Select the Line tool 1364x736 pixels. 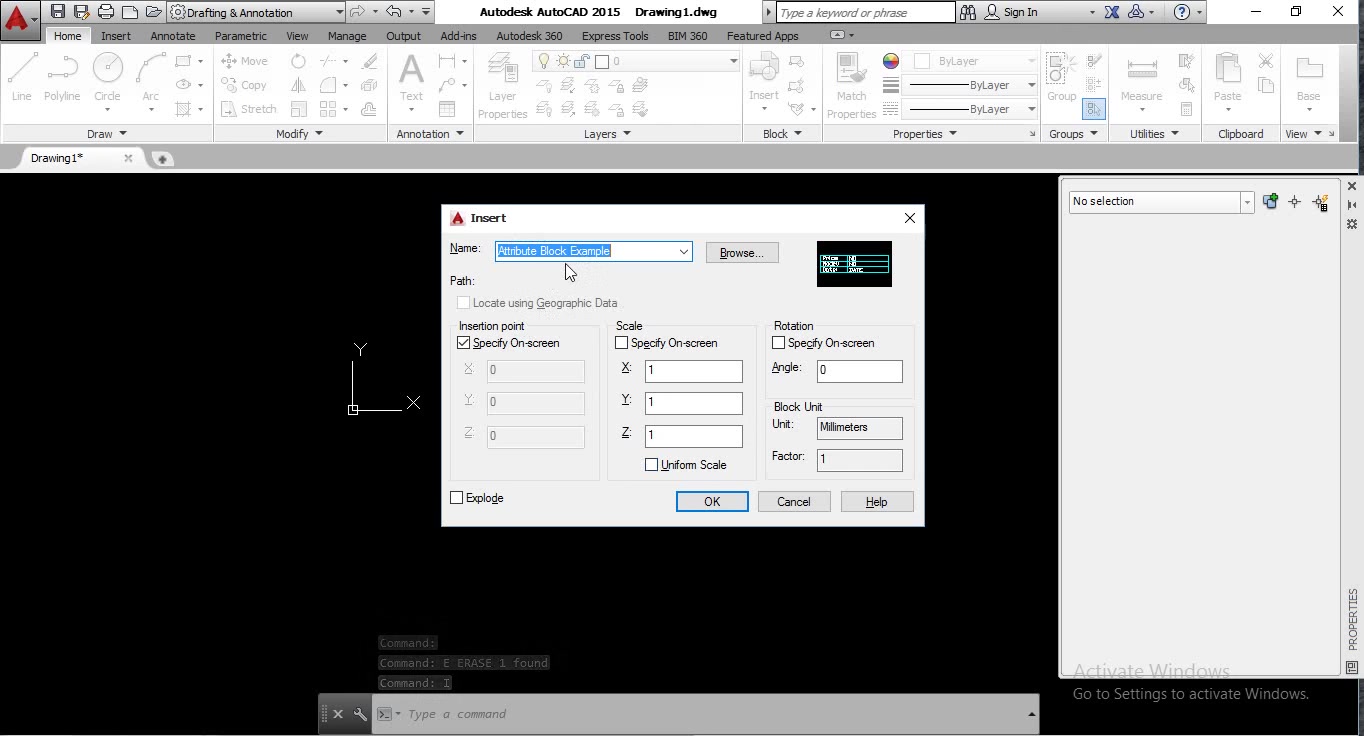click(22, 78)
